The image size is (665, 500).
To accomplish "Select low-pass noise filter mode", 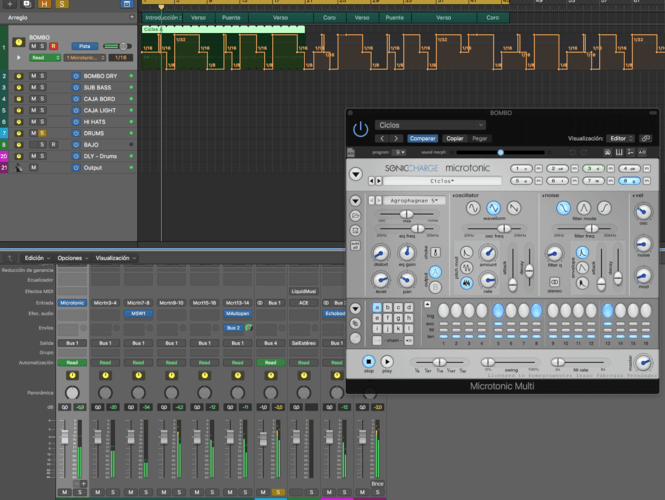I will (563, 208).
